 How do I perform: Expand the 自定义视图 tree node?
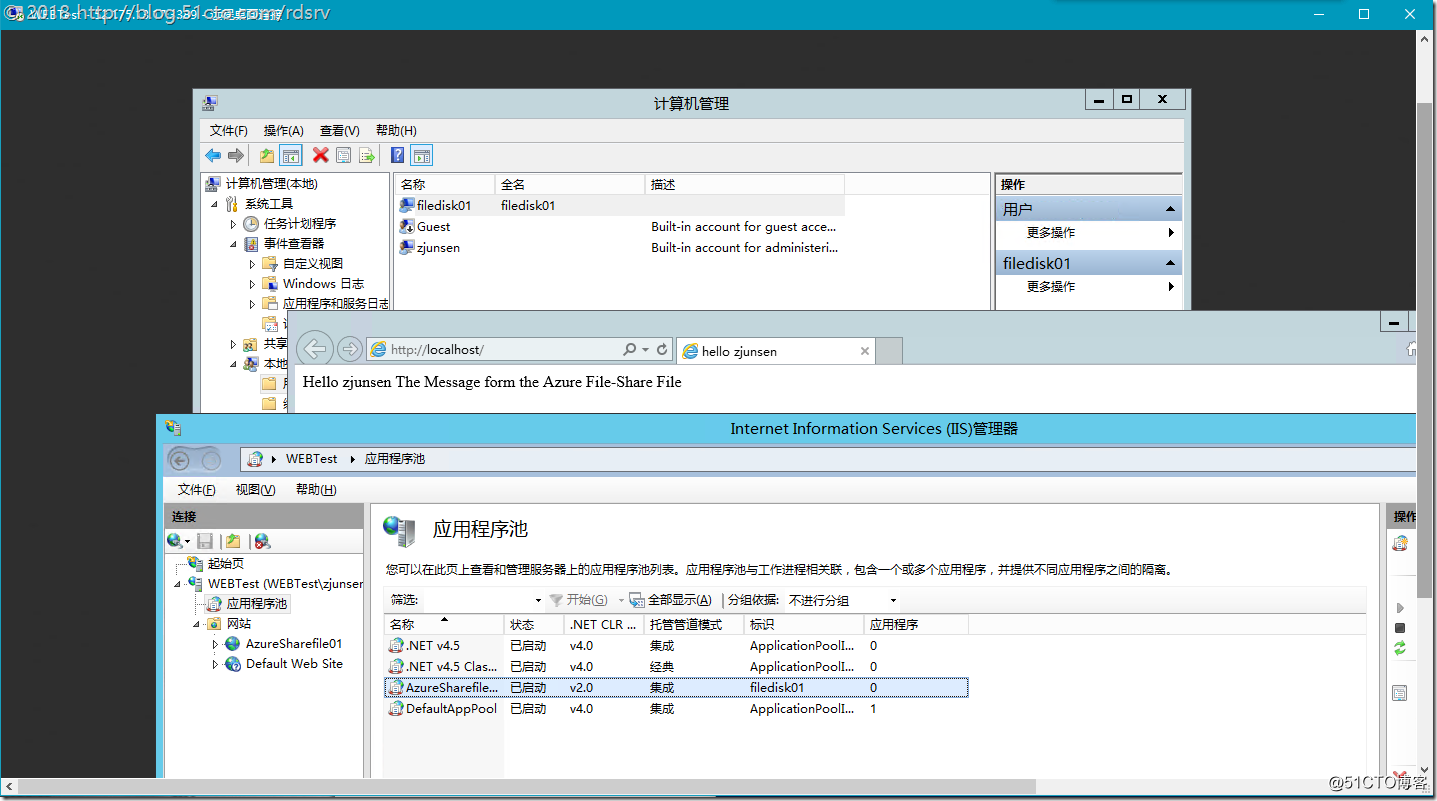pos(253,264)
